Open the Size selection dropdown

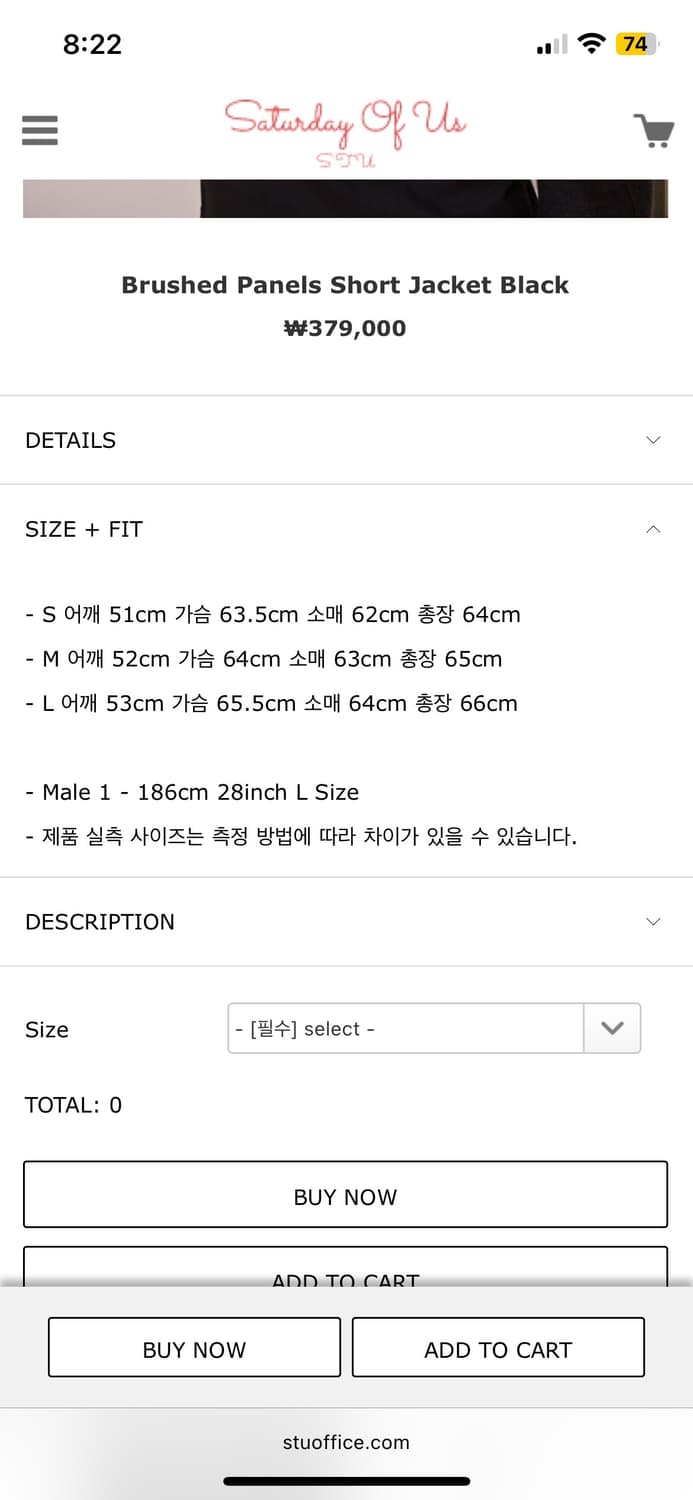click(611, 1028)
